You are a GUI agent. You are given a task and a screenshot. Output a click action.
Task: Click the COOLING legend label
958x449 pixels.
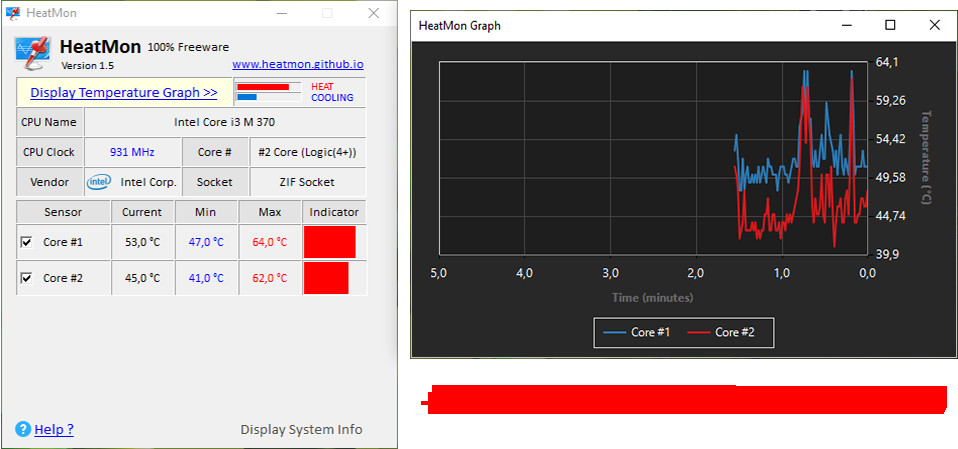pyautogui.click(x=332, y=98)
